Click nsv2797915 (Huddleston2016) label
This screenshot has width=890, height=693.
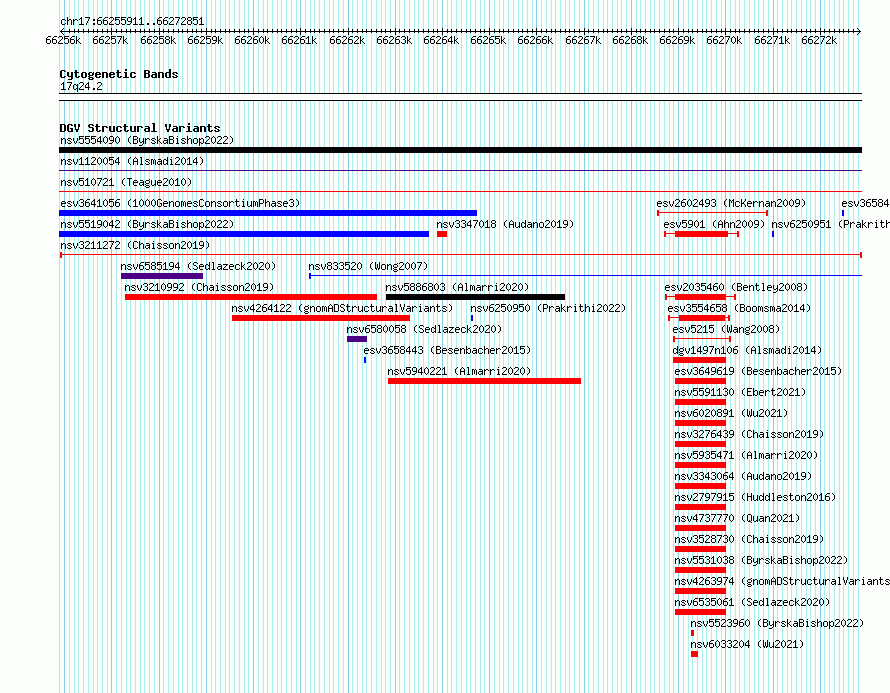click(755, 497)
